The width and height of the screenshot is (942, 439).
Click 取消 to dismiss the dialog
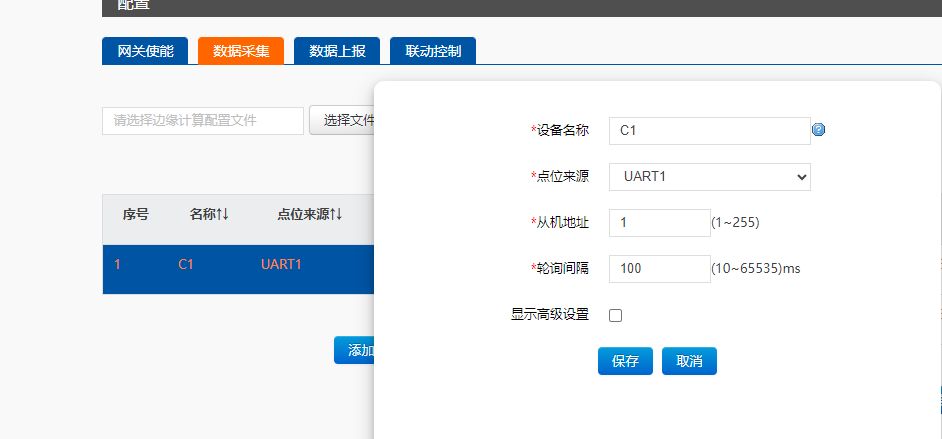[x=689, y=362]
